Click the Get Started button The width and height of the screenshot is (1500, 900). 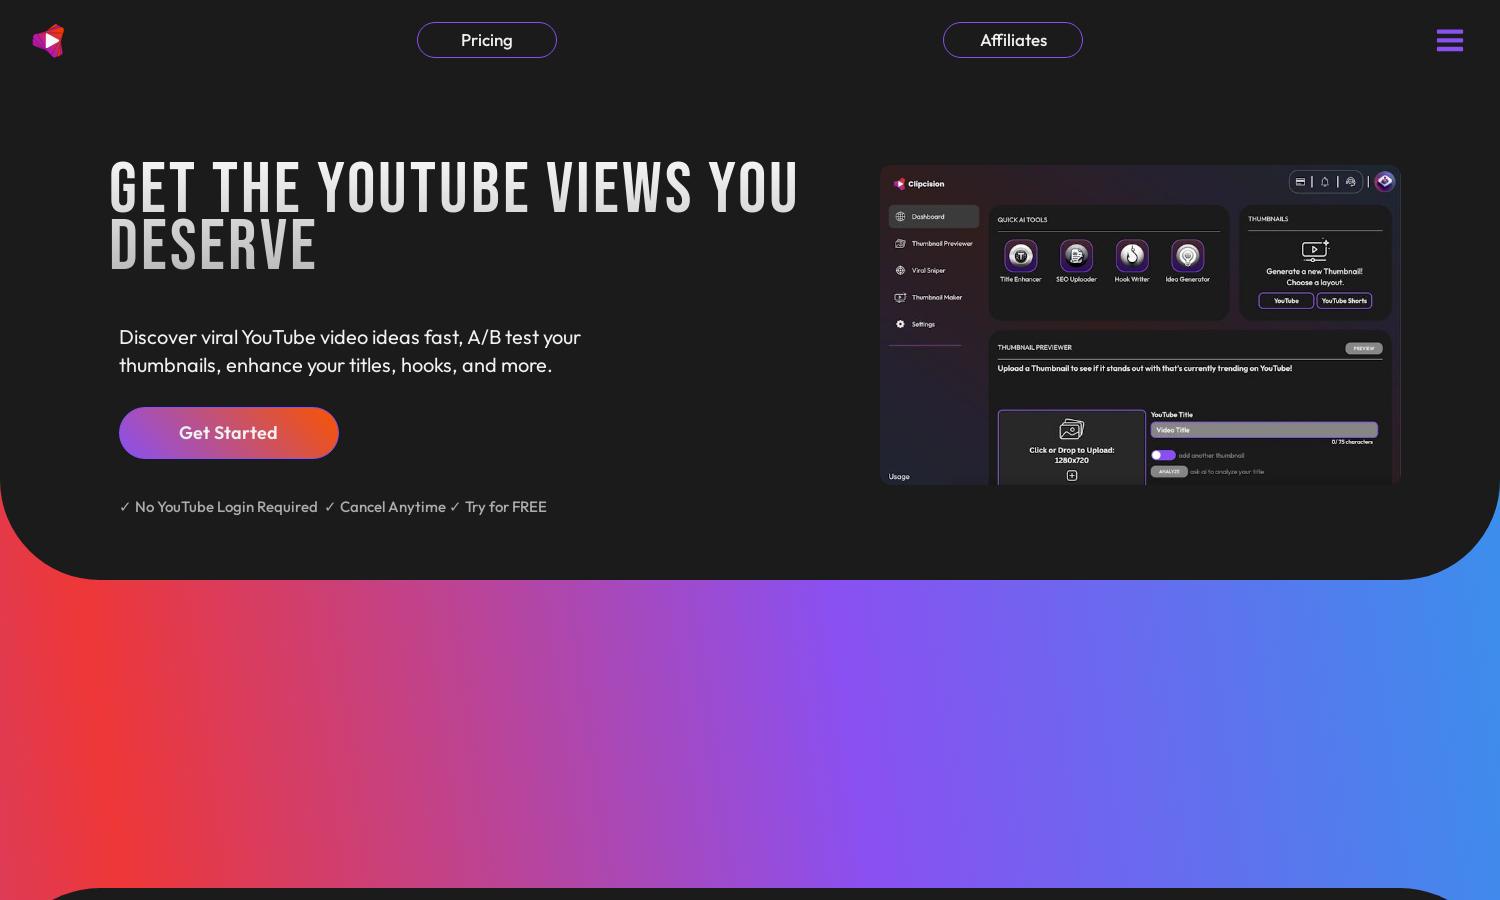[x=229, y=433]
